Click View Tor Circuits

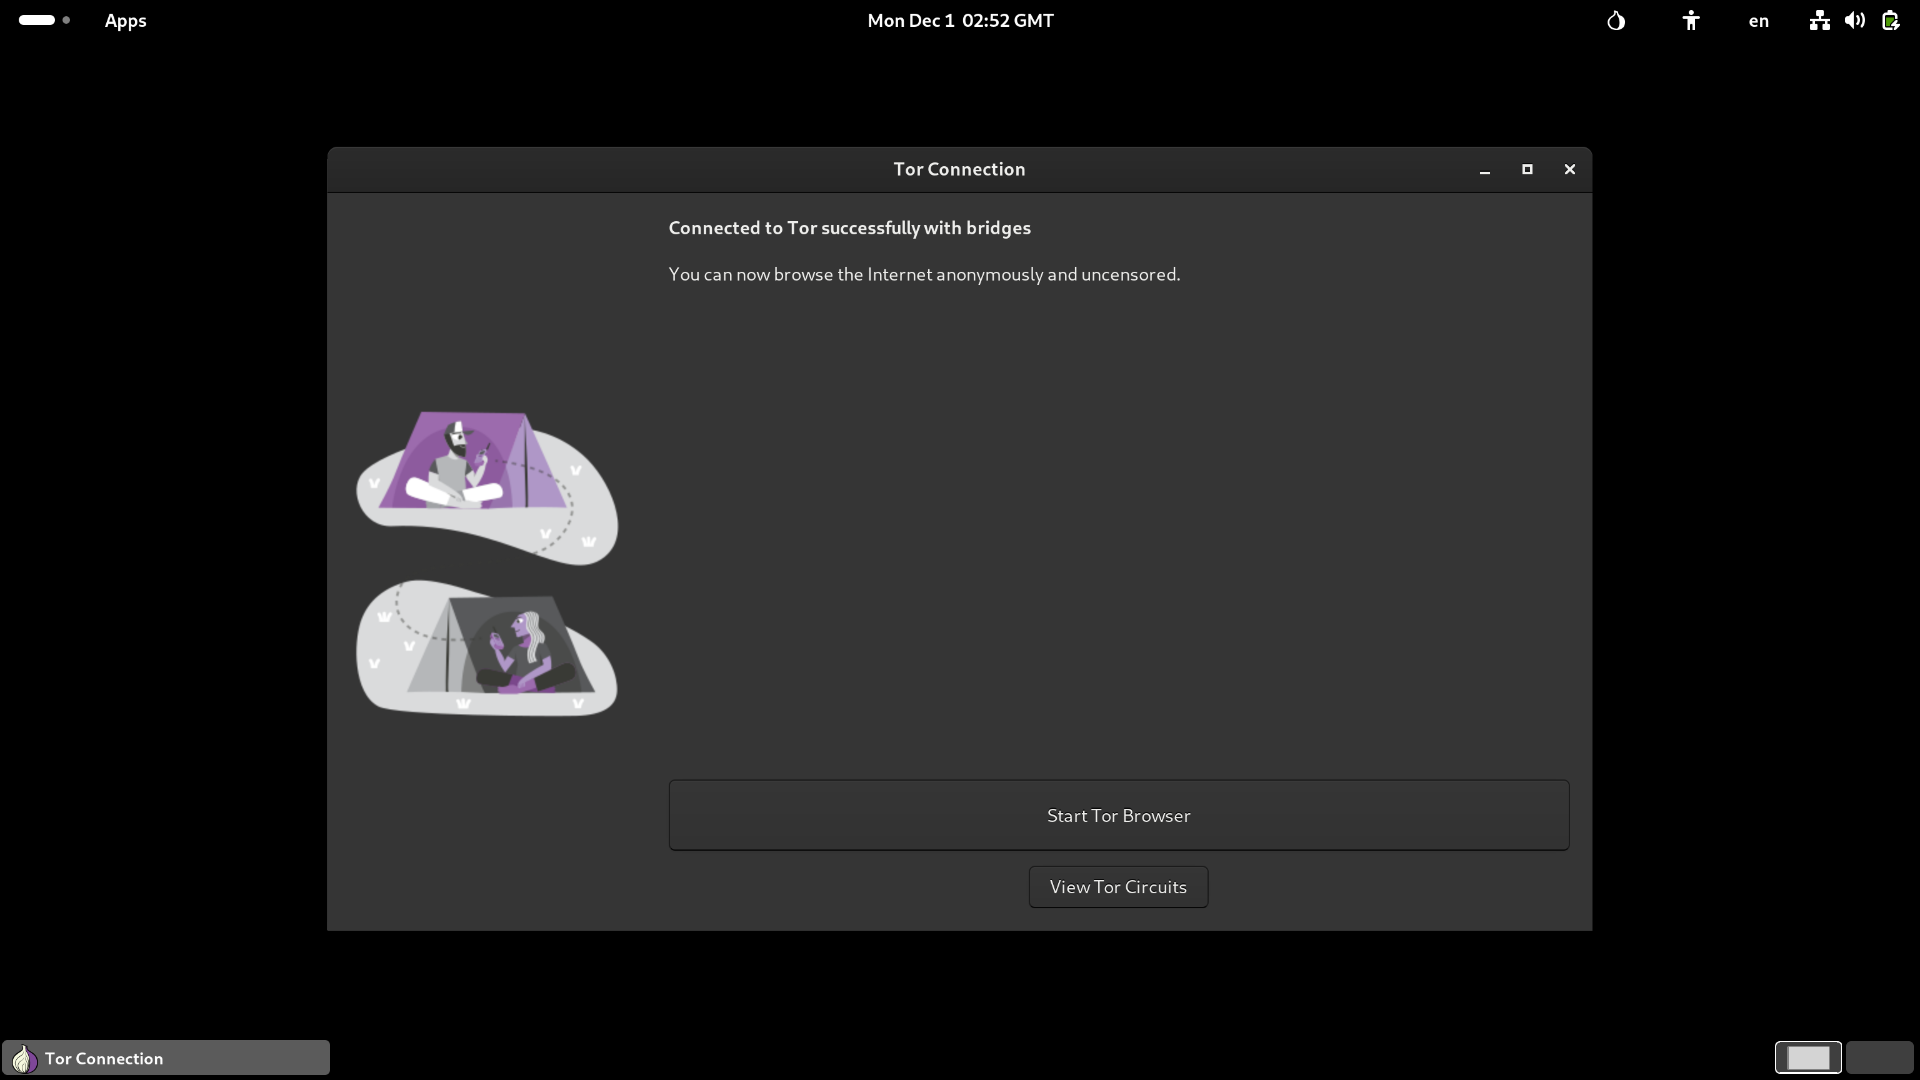(1118, 887)
